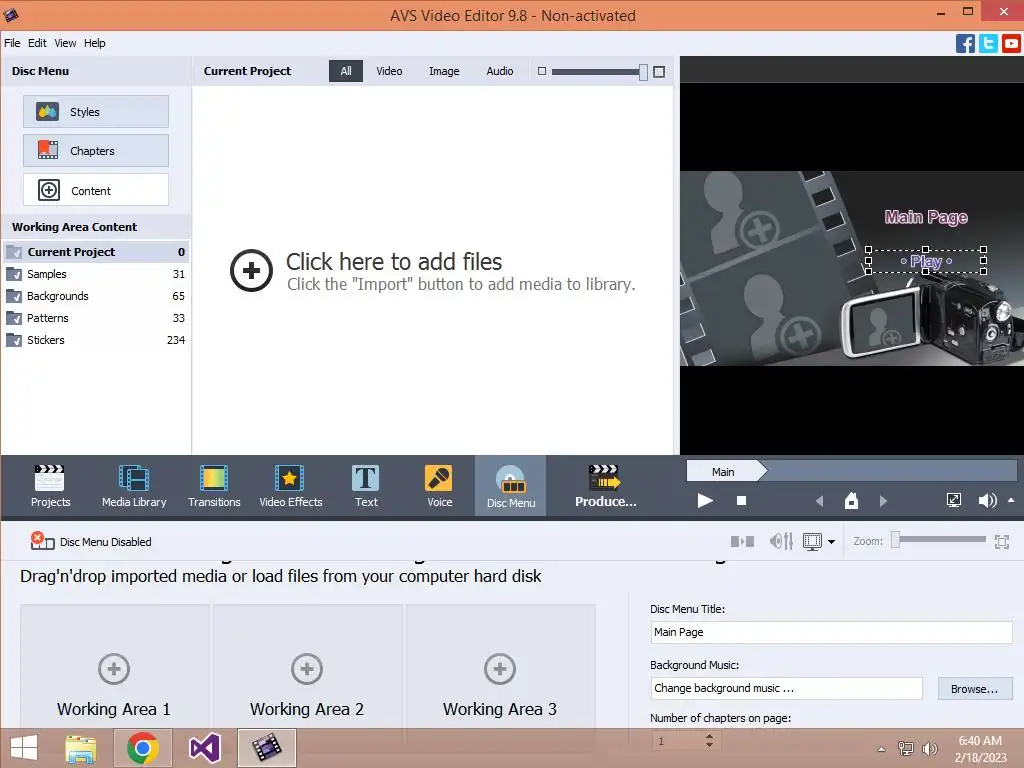The image size is (1024, 768).
Task: Open the YouTube link icon
Action: [x=1011, y=44]
